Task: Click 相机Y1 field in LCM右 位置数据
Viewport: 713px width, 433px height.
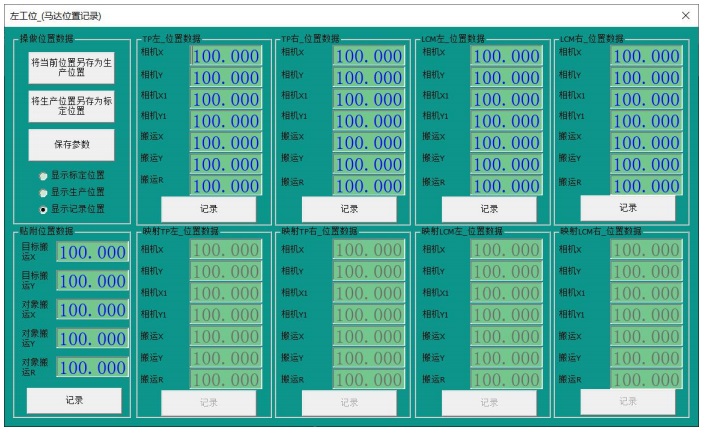Action: (646, 121)
